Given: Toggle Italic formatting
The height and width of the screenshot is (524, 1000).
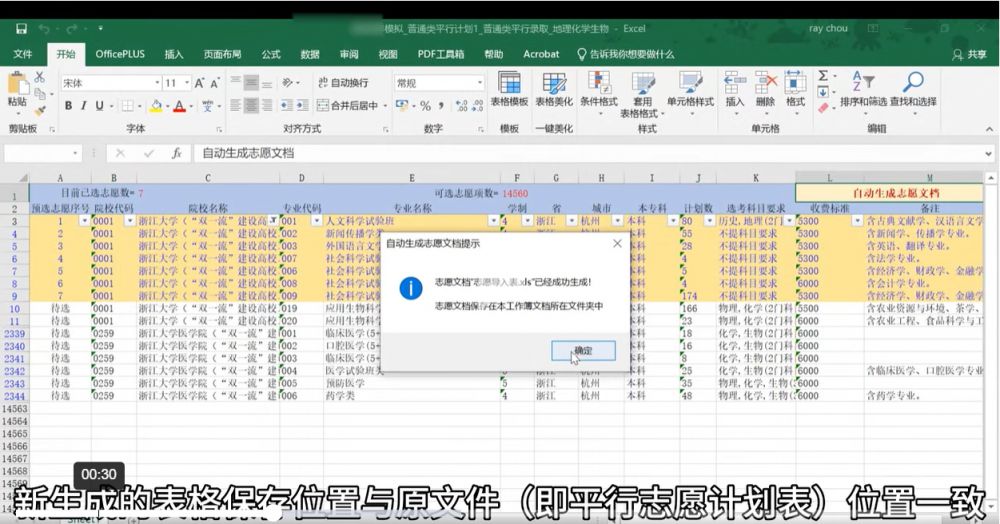Looking at the screenshot, I should 84,106.
